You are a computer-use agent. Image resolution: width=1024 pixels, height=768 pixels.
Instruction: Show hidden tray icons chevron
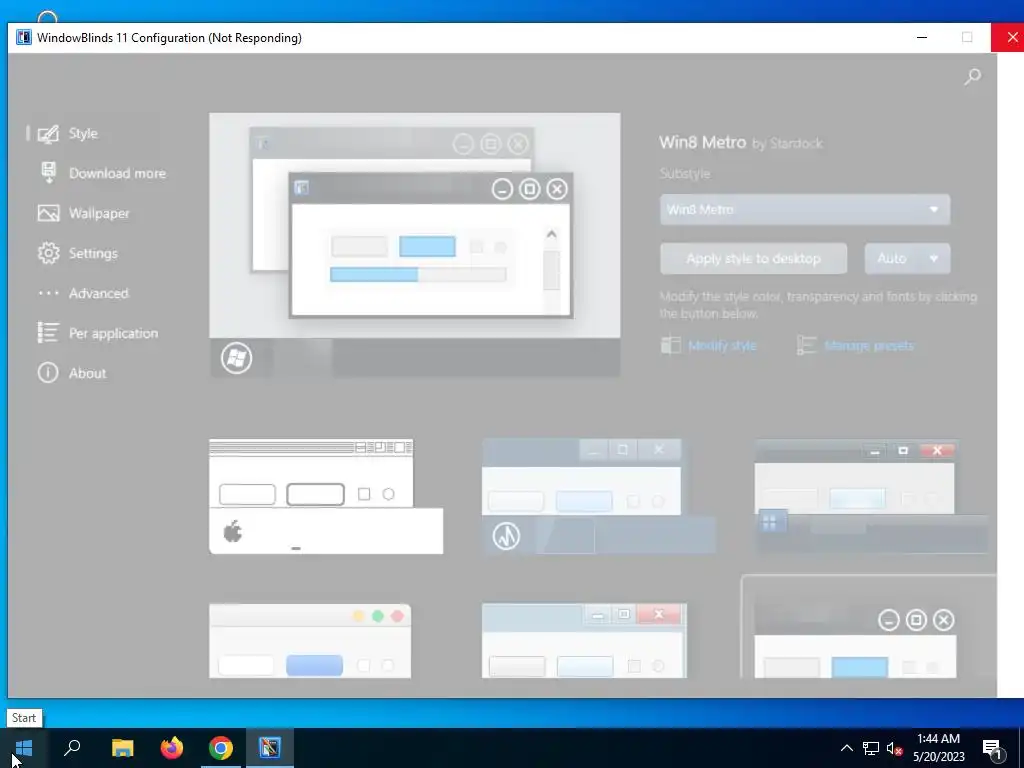point(846,748)
